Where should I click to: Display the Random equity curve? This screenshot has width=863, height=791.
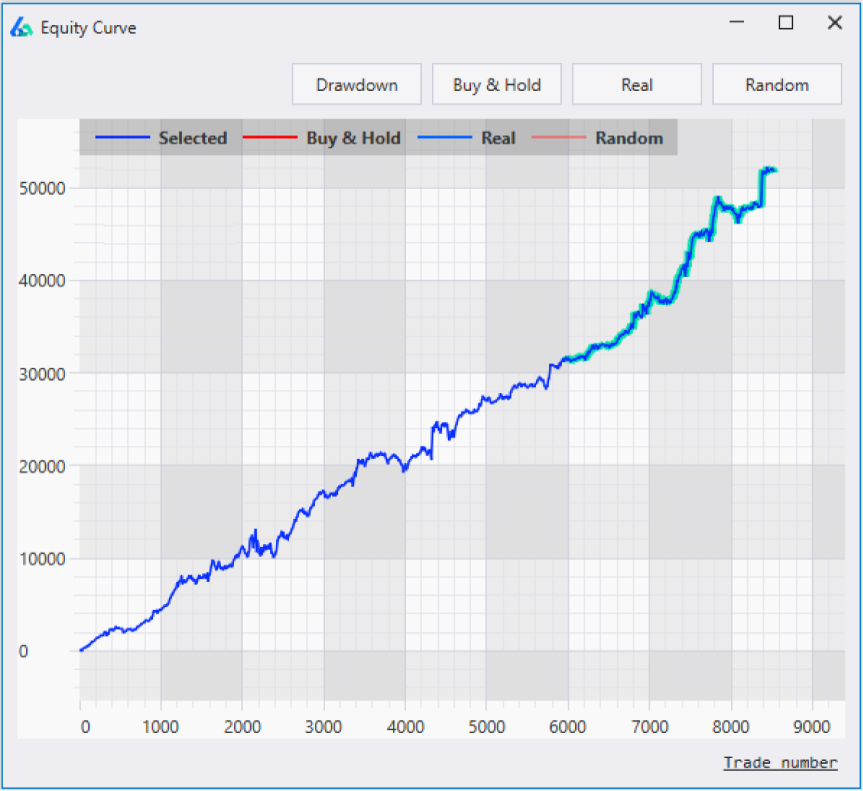click(x=777, y=84)
